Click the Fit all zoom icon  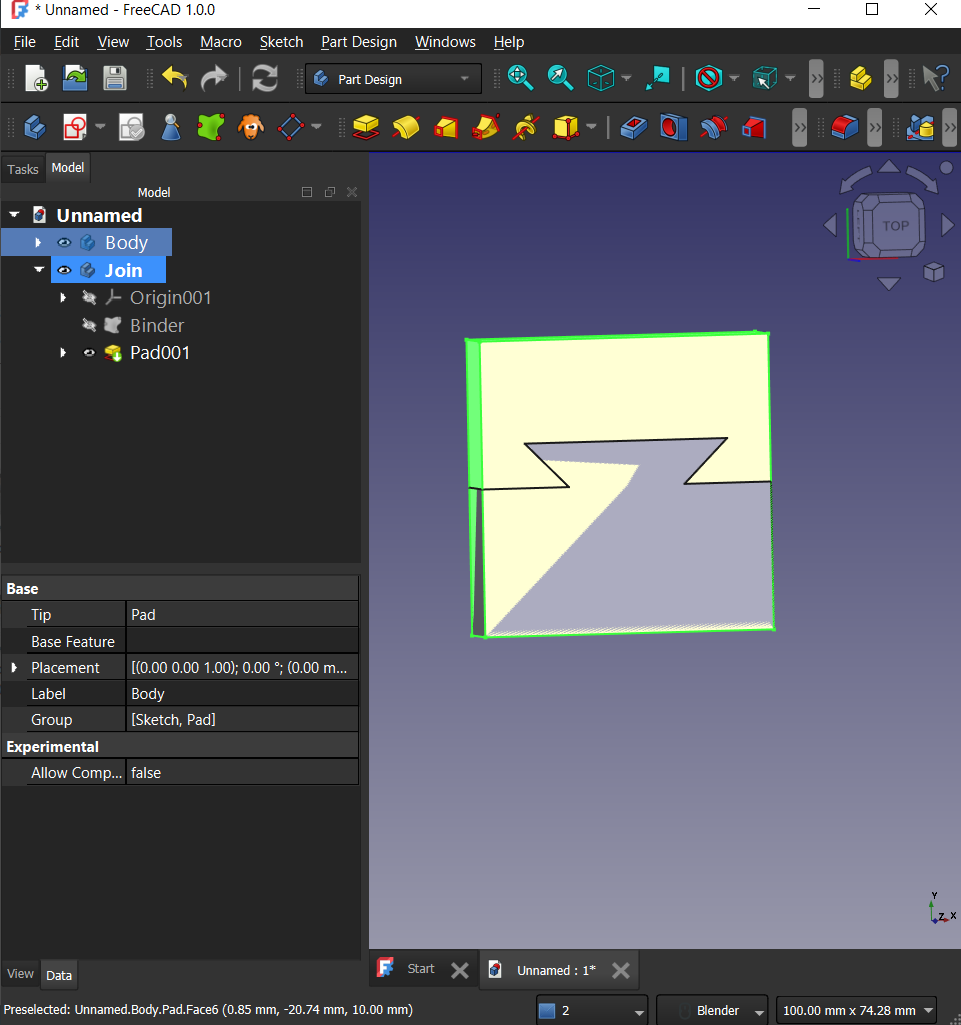[519, 78]
